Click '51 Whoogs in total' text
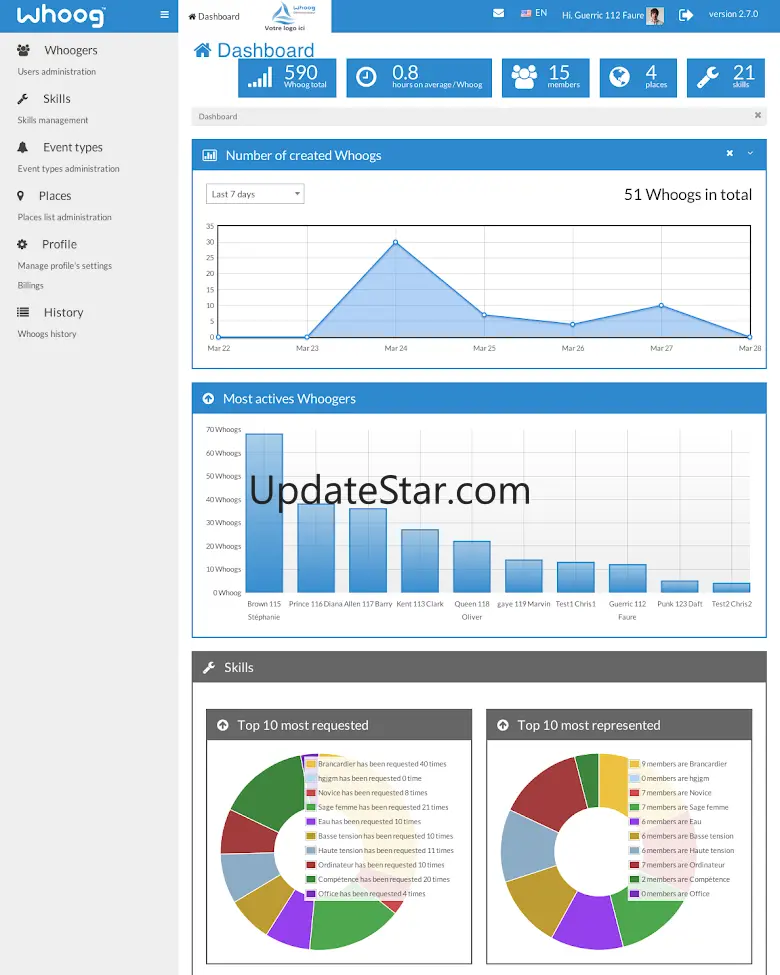This screenshot has height=975, width=780. [688, 195]
